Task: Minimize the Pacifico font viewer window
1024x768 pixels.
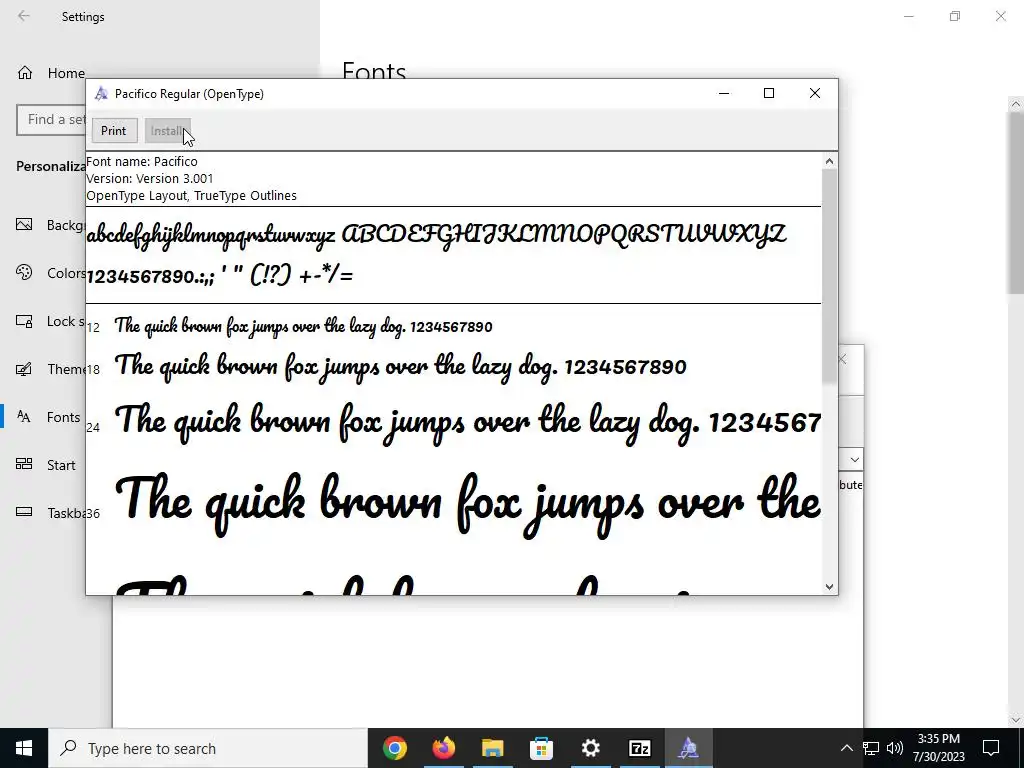Action: click(x=724, y=93)
